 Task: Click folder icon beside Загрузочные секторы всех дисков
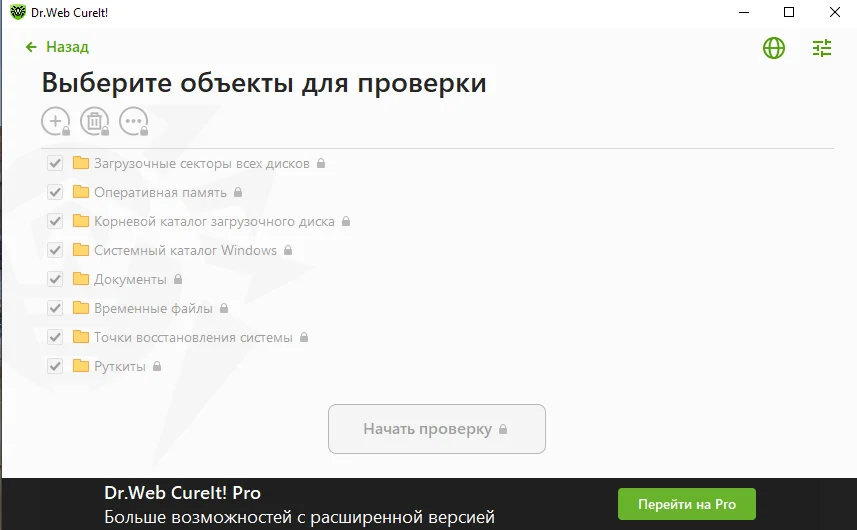(81, 163)
